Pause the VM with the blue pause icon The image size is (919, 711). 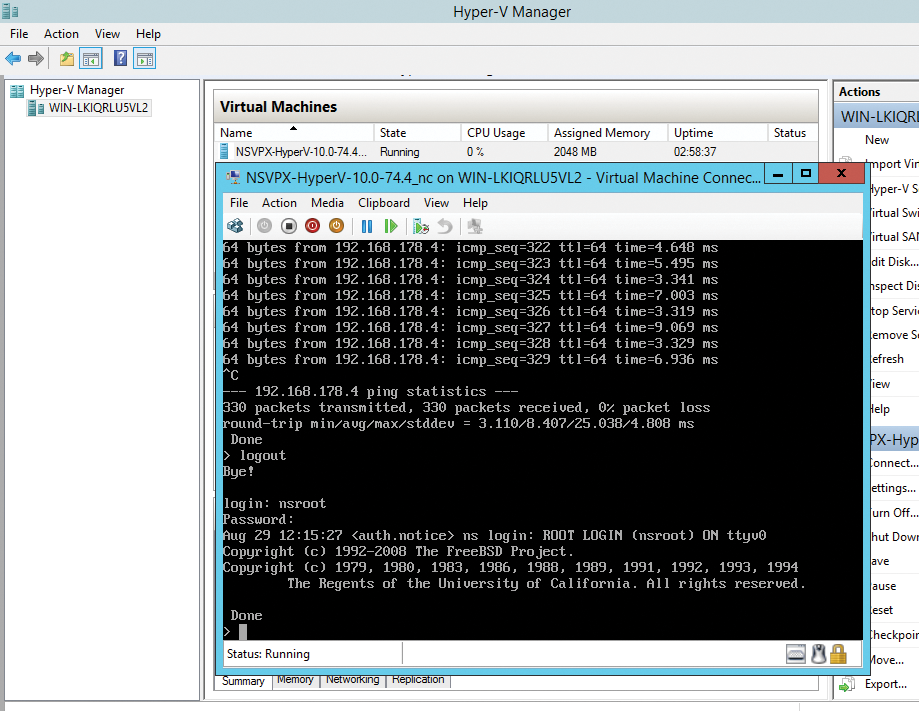click(x=366, y=226)
